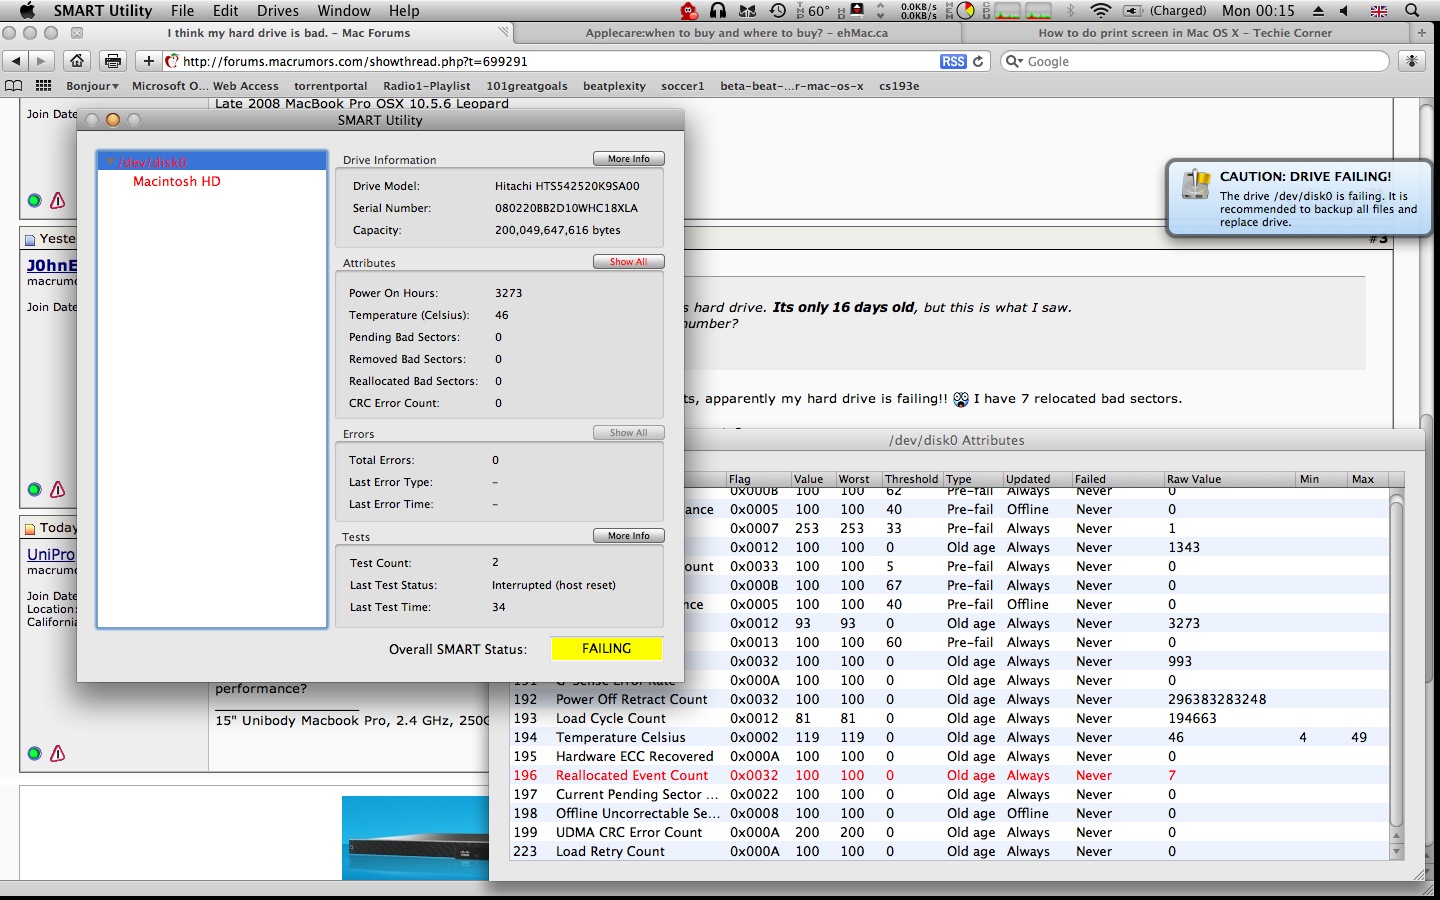
Task: Click the Date clock Mon 00:15
Action: (1258, 10)
